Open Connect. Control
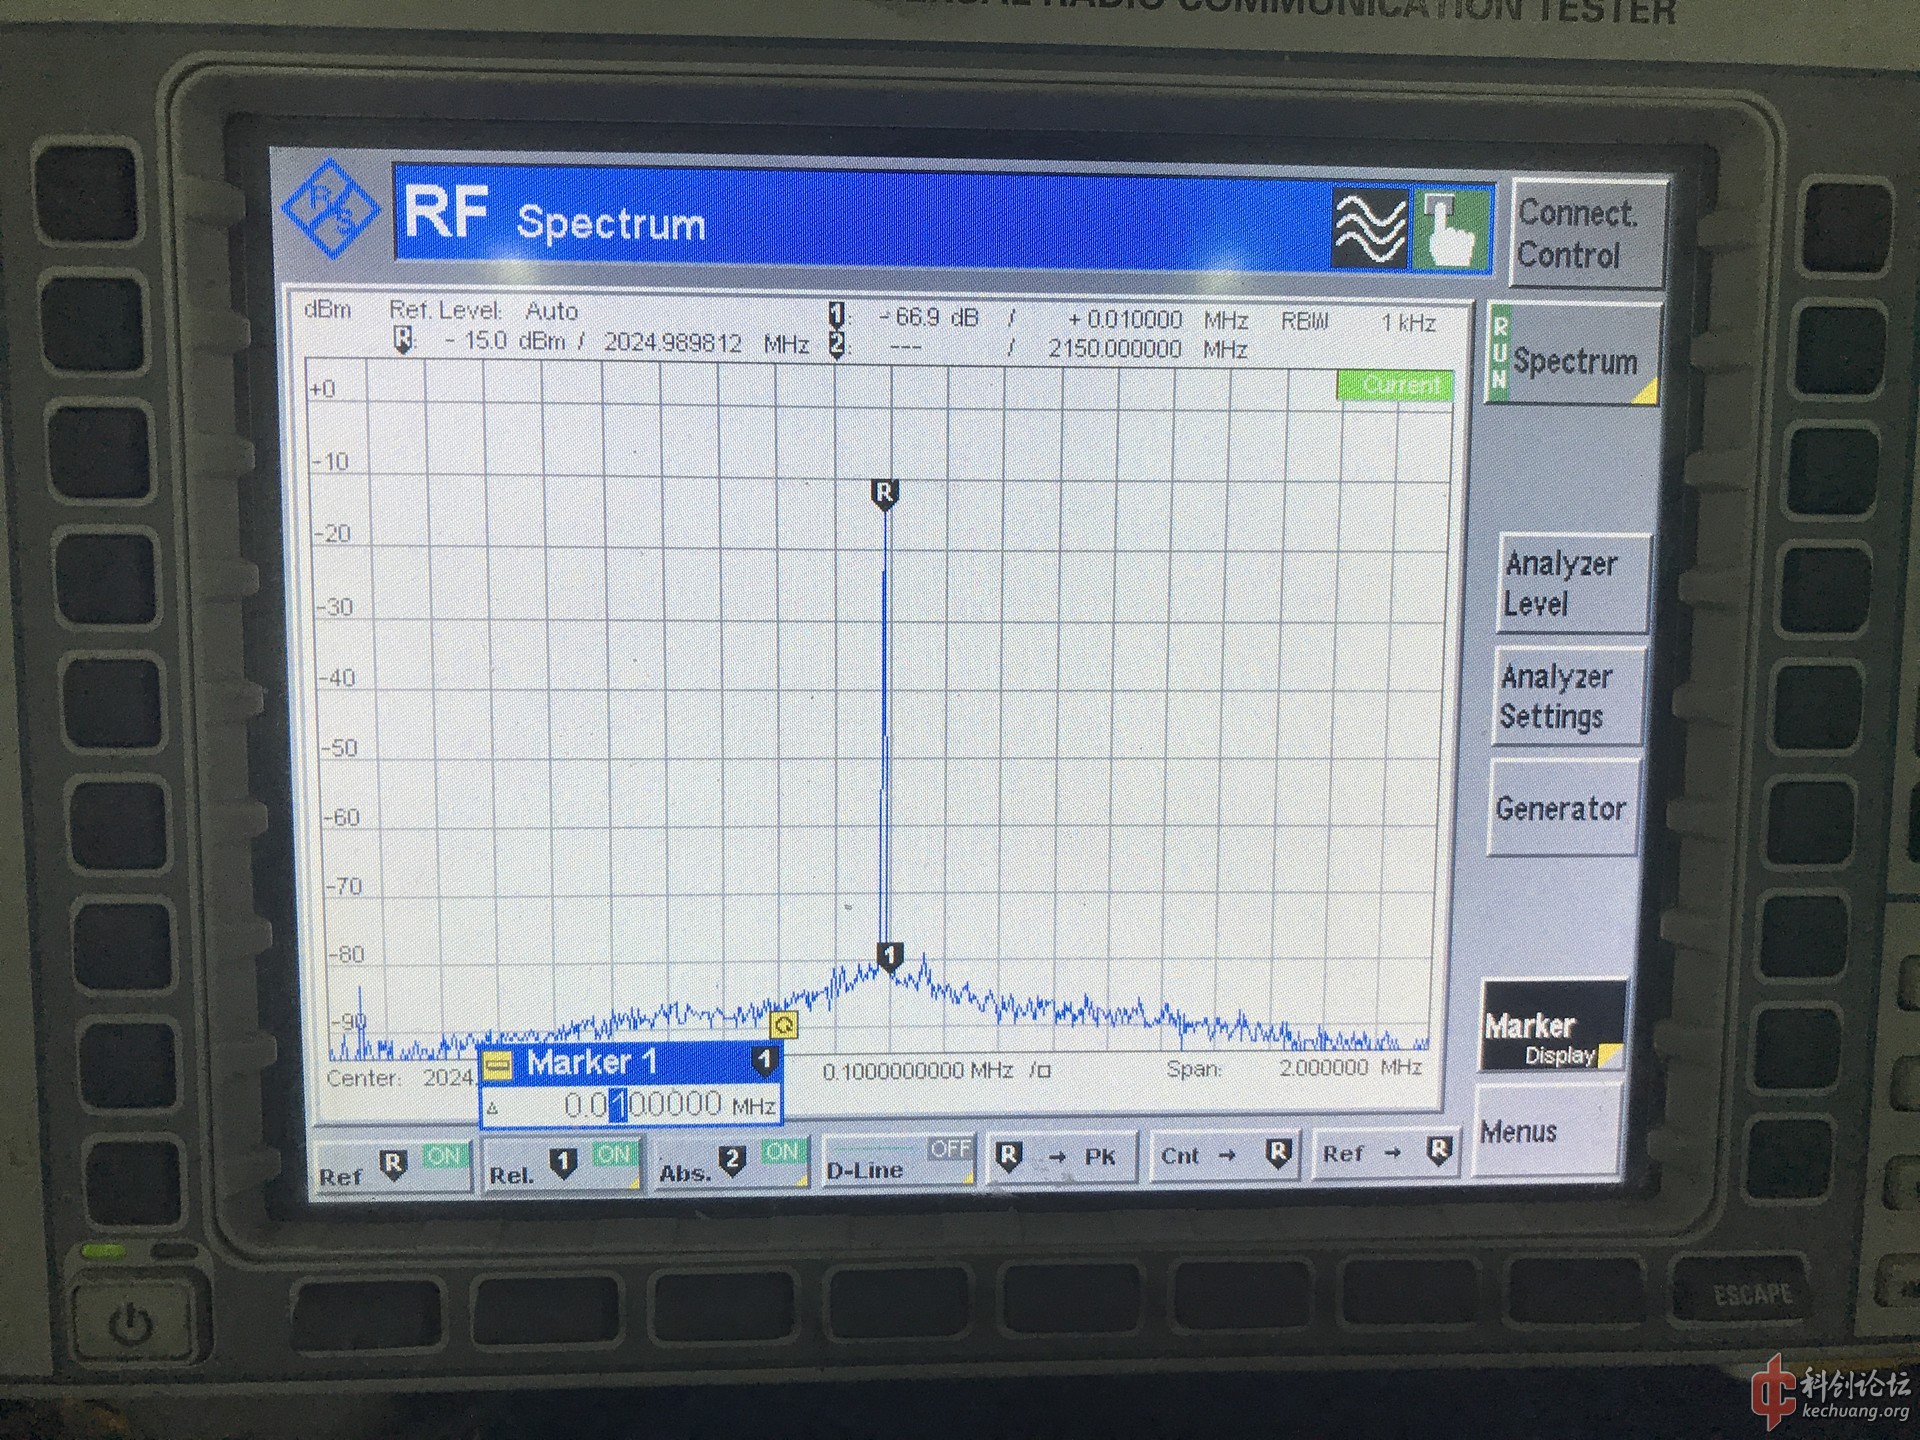 (1587, 233)
